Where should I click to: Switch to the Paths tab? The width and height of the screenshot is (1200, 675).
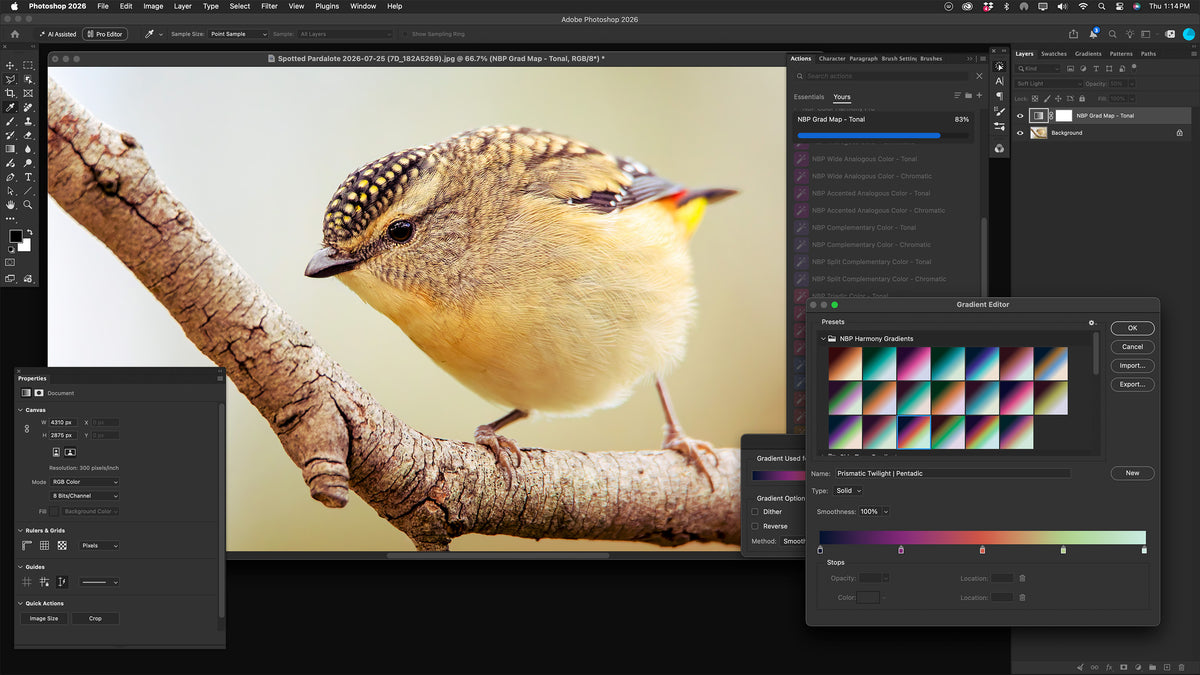1148,54
